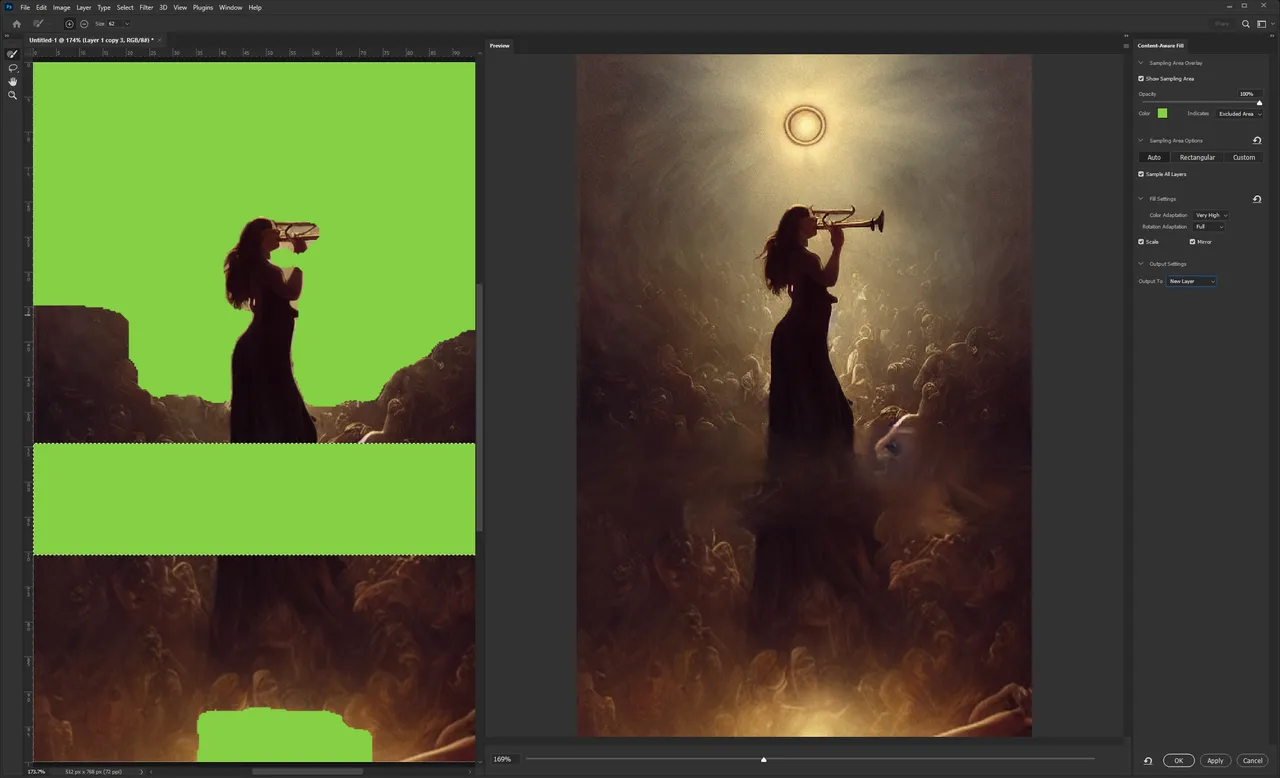The width and height of the screenshot is (1280, 778).
Task: Select the Hand tool
Action: (12, 82)
